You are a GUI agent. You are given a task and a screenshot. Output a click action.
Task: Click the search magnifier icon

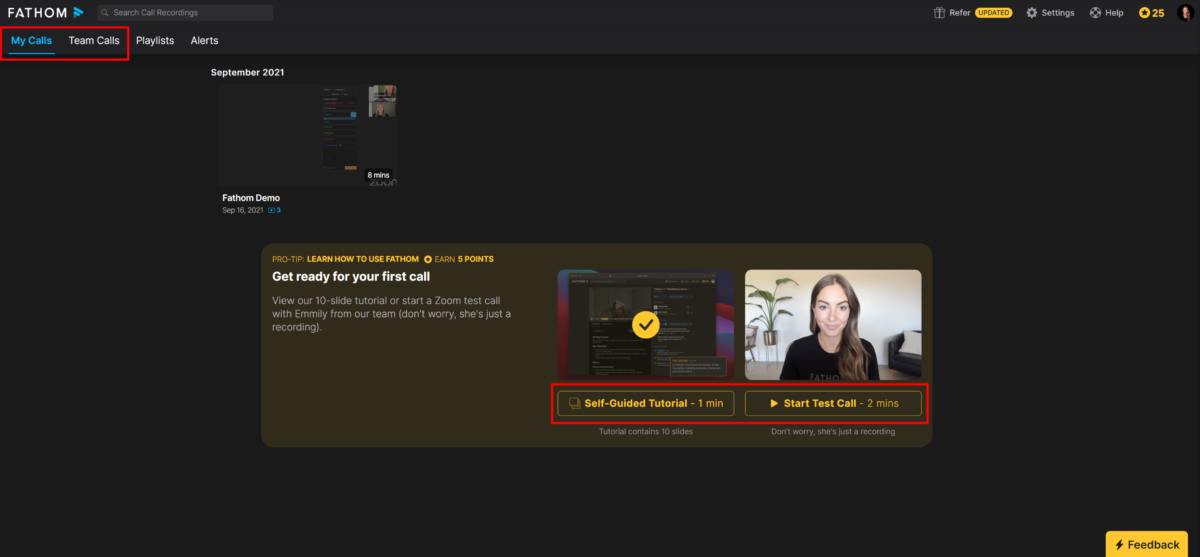(x=105, y=13)
